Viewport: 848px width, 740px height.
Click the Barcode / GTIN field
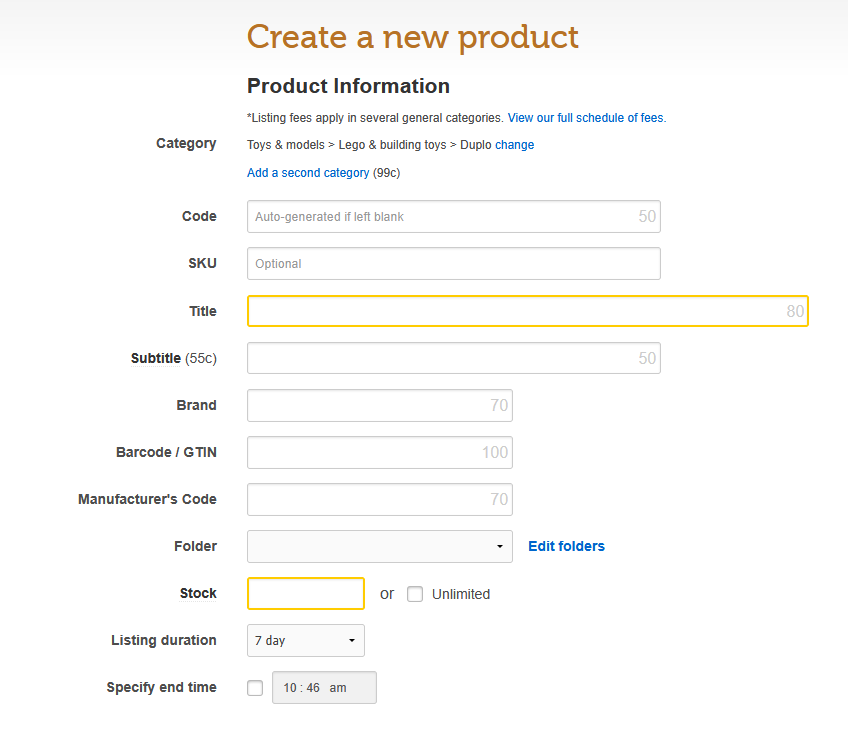coord(379,452)
